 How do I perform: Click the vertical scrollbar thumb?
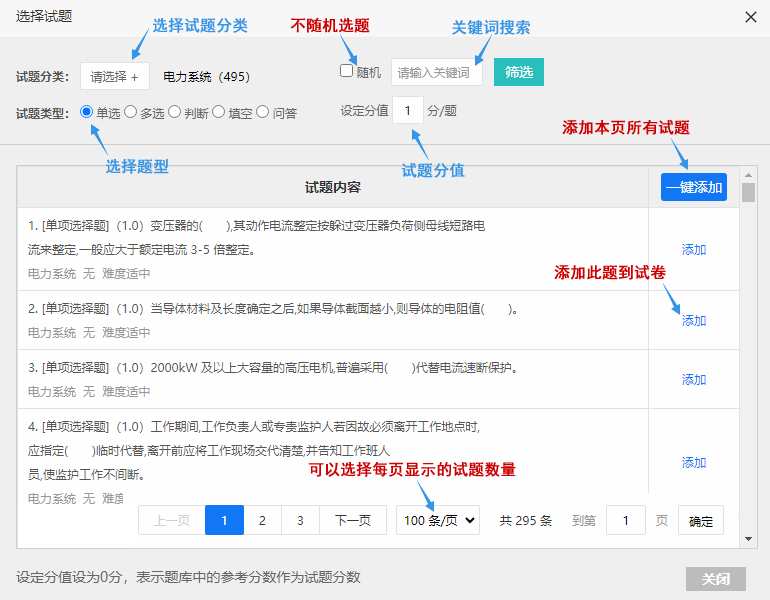tap(748, 192)
